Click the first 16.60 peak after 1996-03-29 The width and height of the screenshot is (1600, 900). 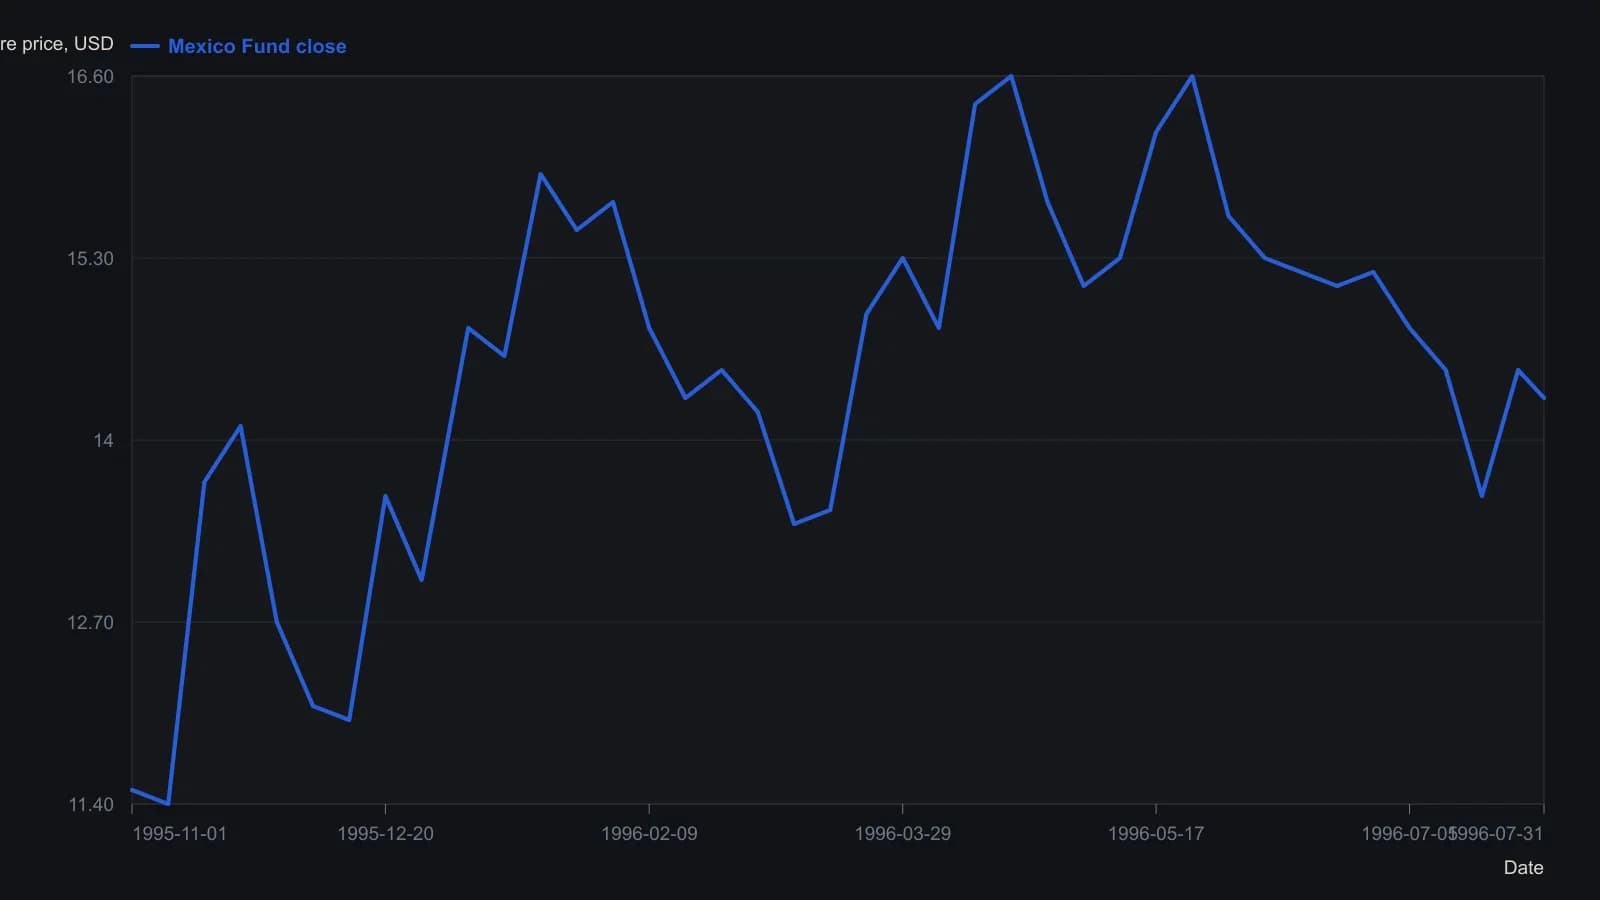click(1011, 76)
